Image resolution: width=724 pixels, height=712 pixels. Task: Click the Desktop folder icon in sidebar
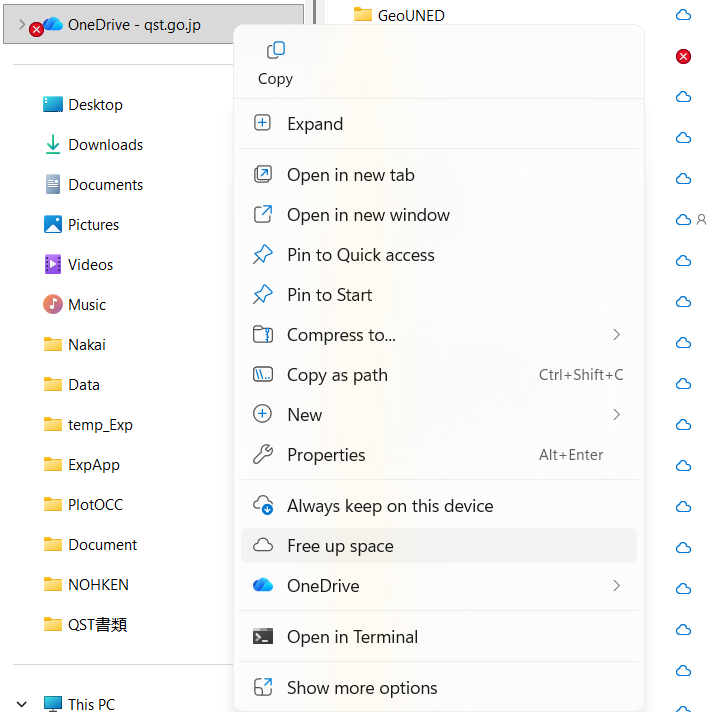(x=53, y=104)
